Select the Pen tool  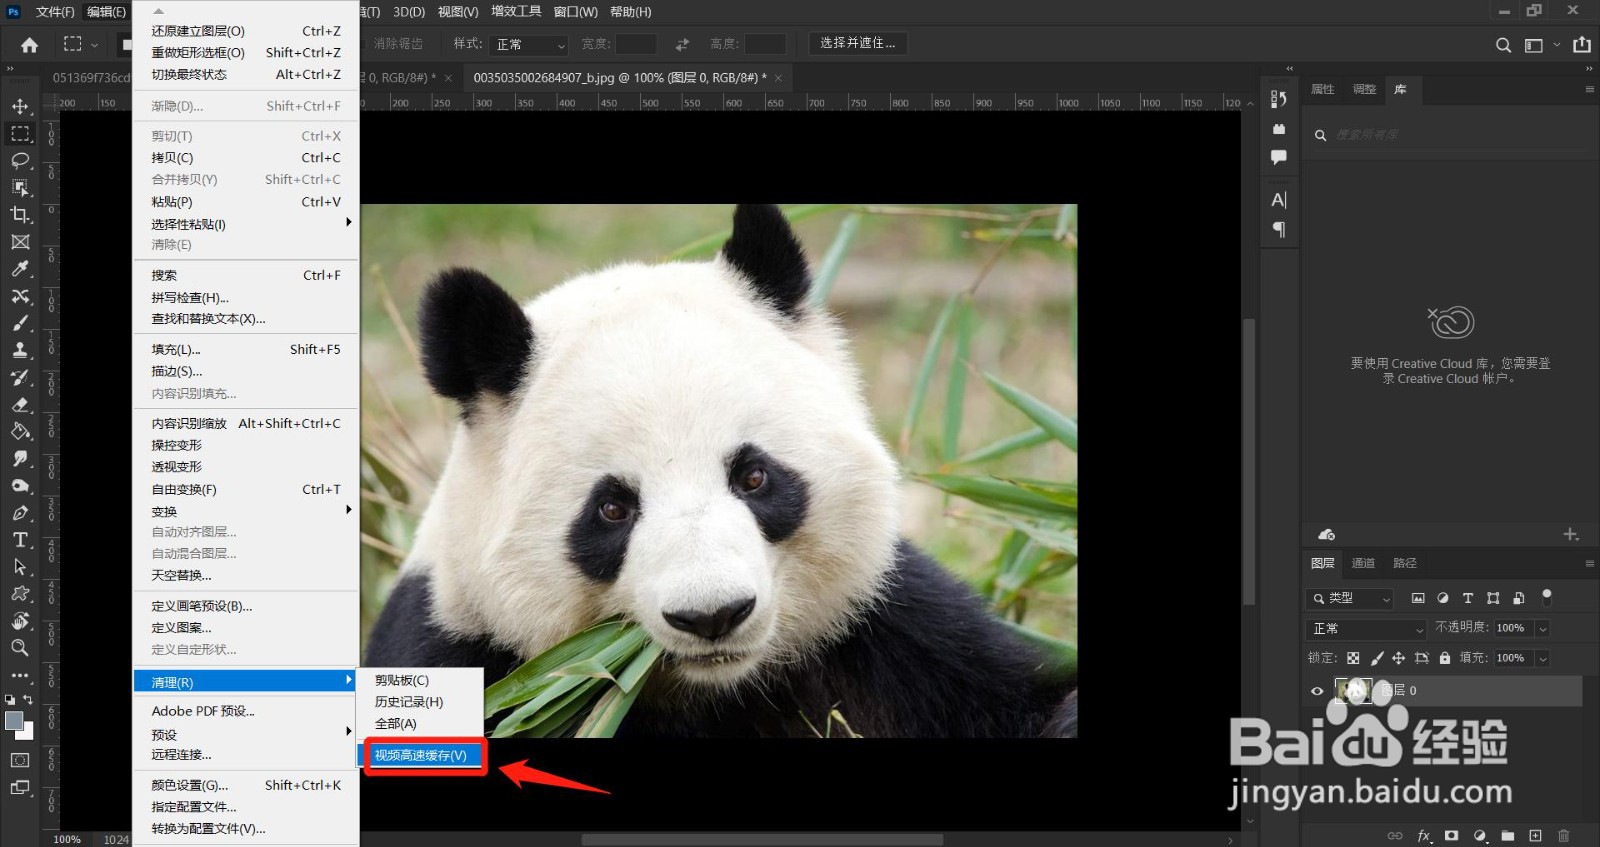[x=20, y=513]
